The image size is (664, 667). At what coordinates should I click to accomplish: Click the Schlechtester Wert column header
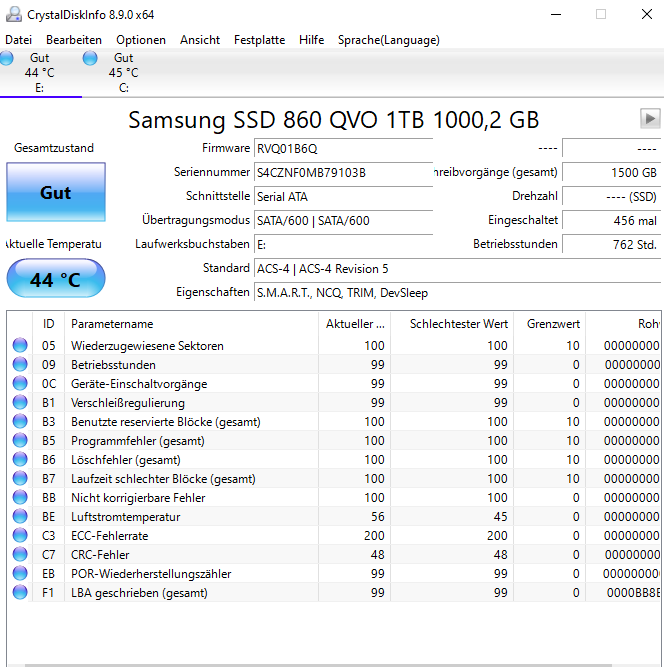[x=452, y=324]
